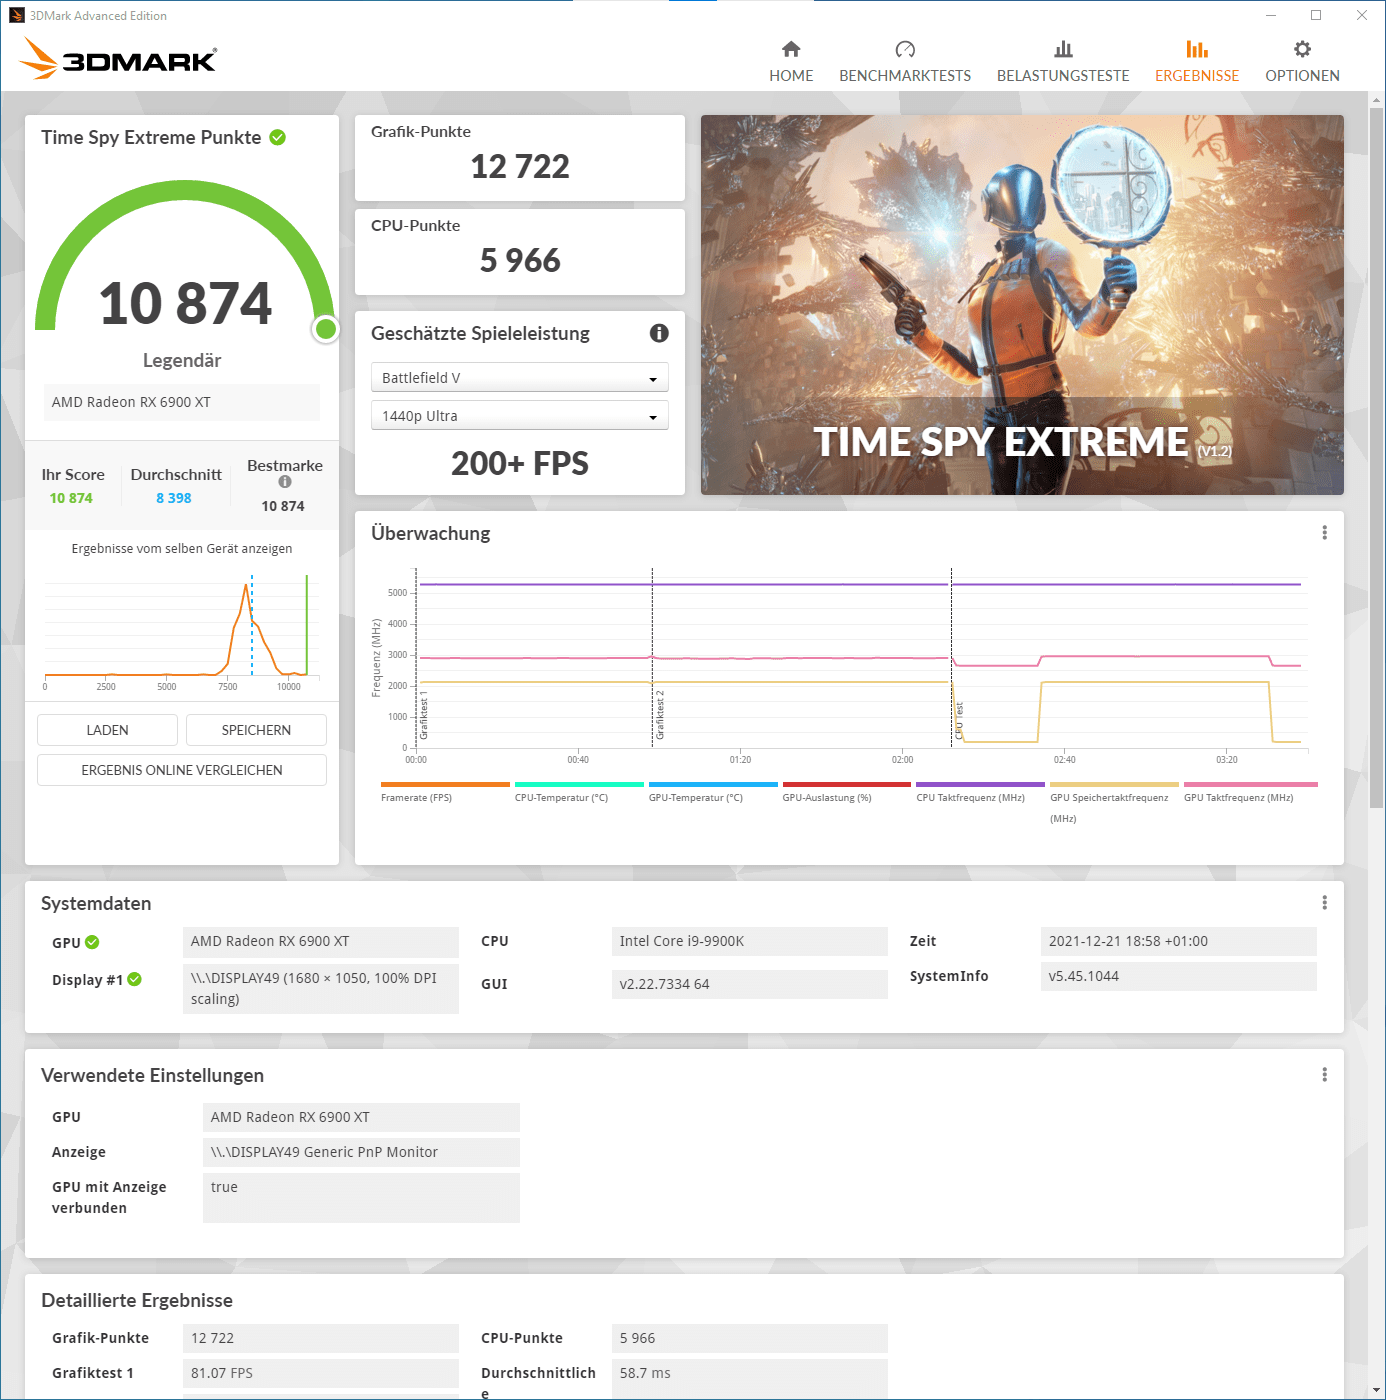Click Ergebnisse vom selben Gerät anzeigen link

(182, 548)
